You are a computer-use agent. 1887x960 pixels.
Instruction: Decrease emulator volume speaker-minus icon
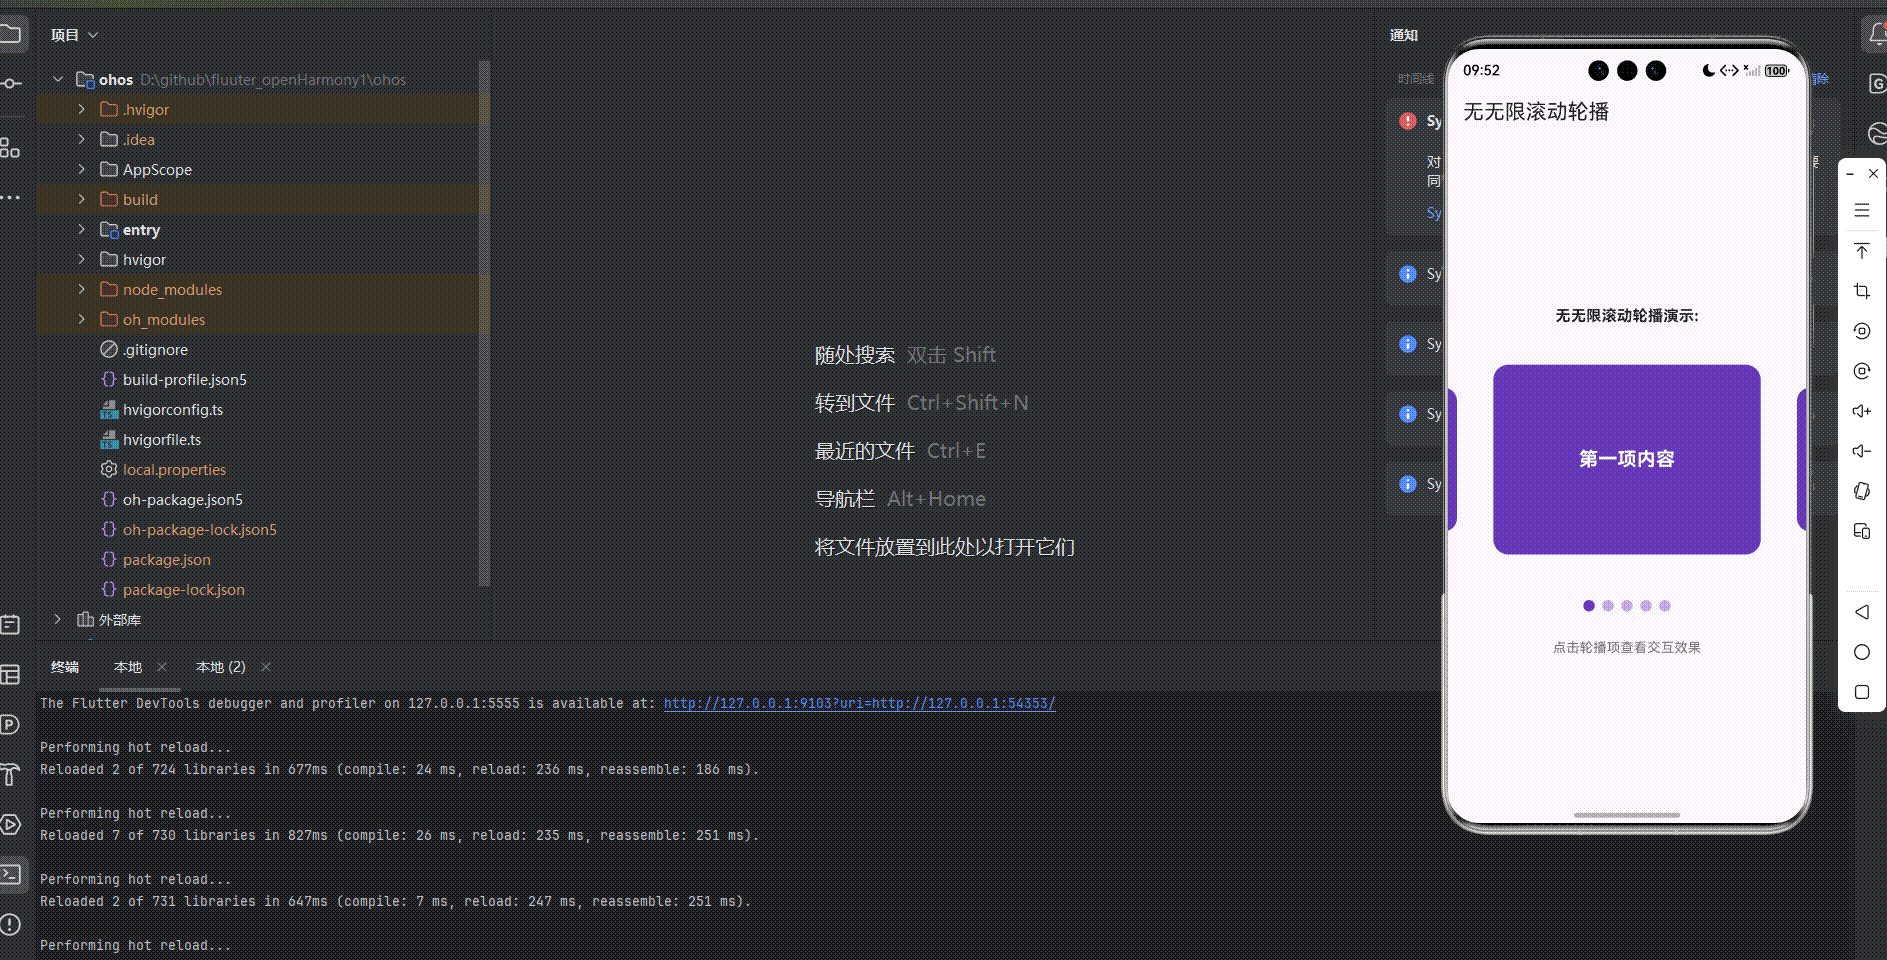pyautogui.click(x=1862, y=451)
